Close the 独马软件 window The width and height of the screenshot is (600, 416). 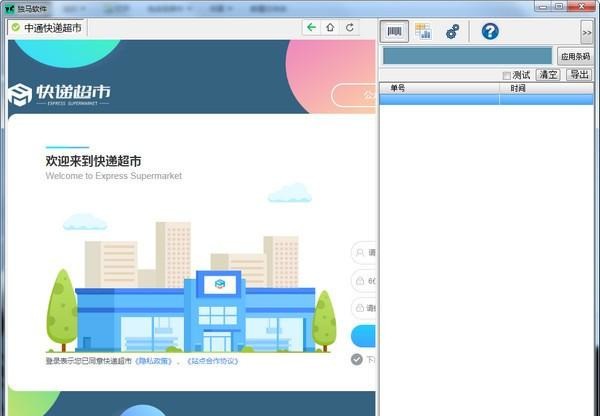[581, 6]
